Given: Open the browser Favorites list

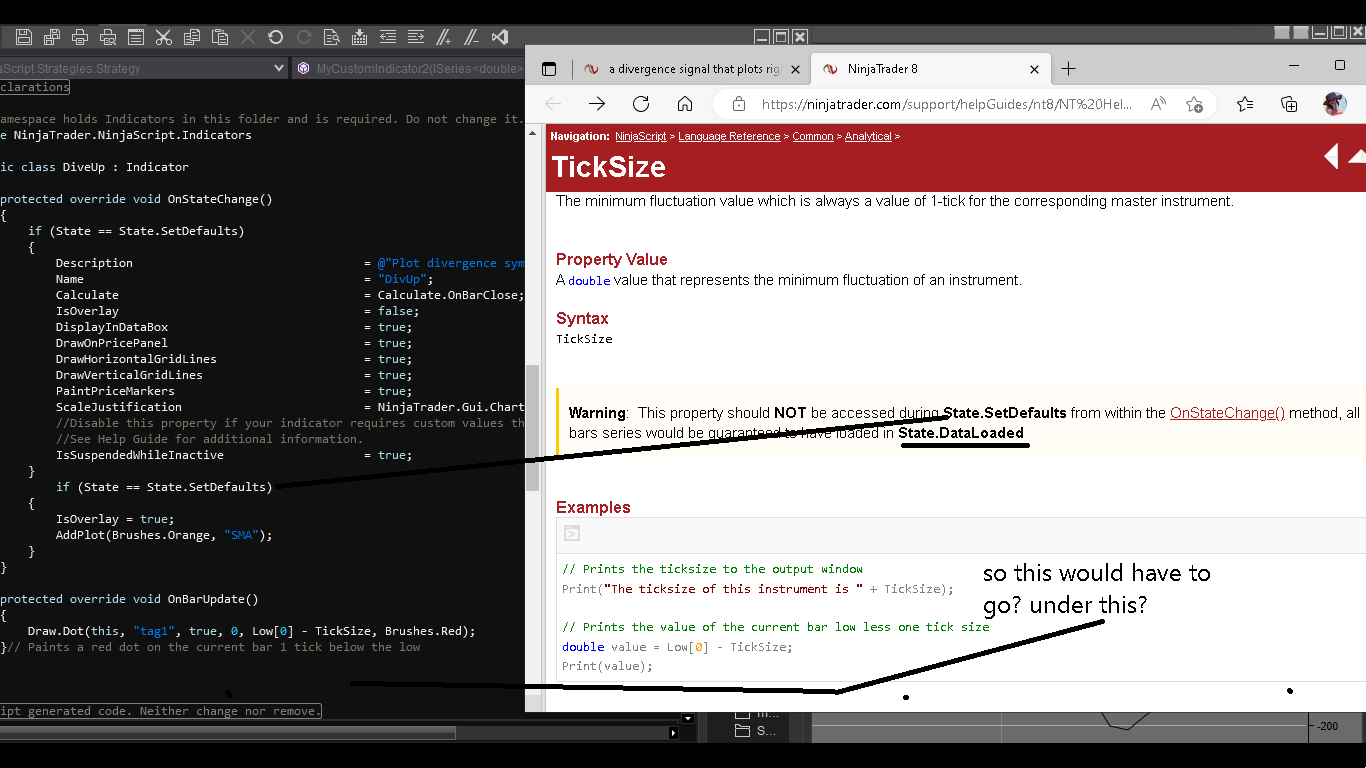Looking at the screenshot, I should 1245,104.
